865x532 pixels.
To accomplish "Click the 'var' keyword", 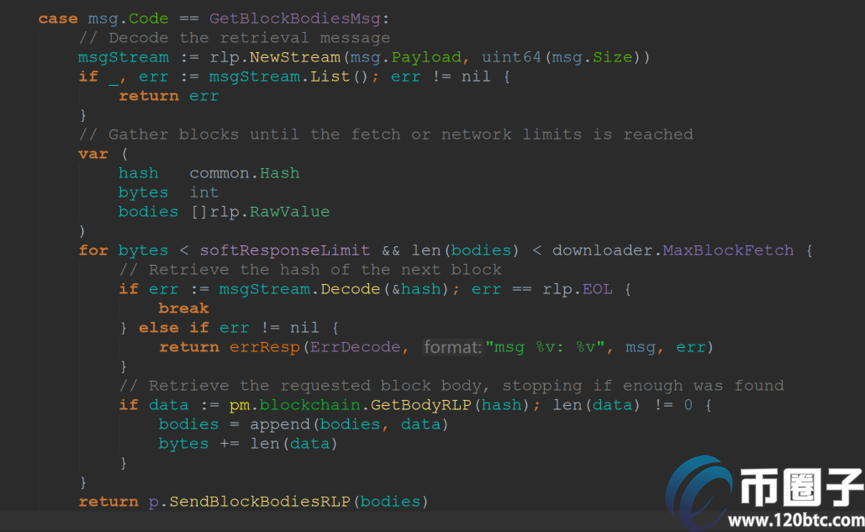I will point(93,154).
